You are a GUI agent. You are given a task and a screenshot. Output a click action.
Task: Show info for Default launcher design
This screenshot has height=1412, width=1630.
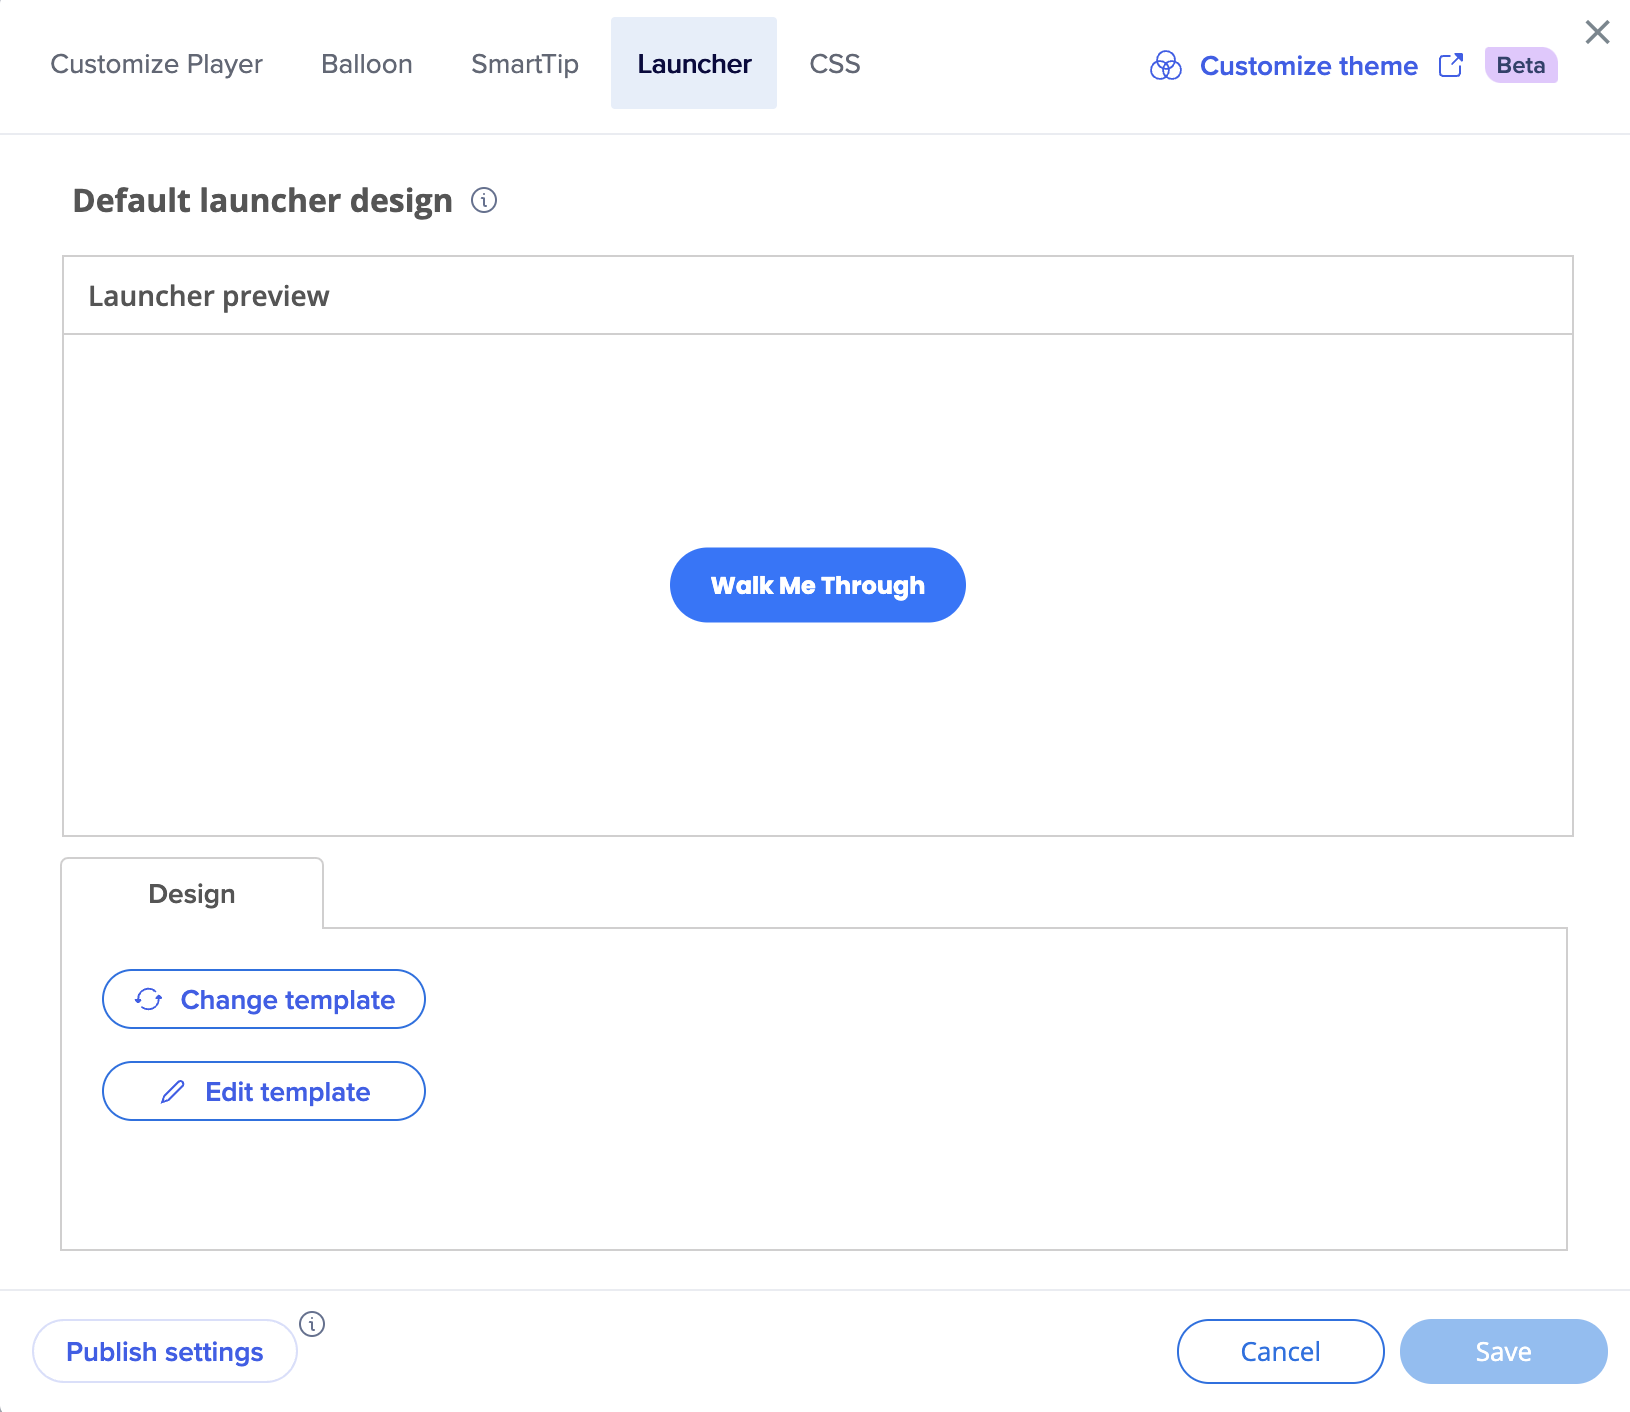click(484, 201)
